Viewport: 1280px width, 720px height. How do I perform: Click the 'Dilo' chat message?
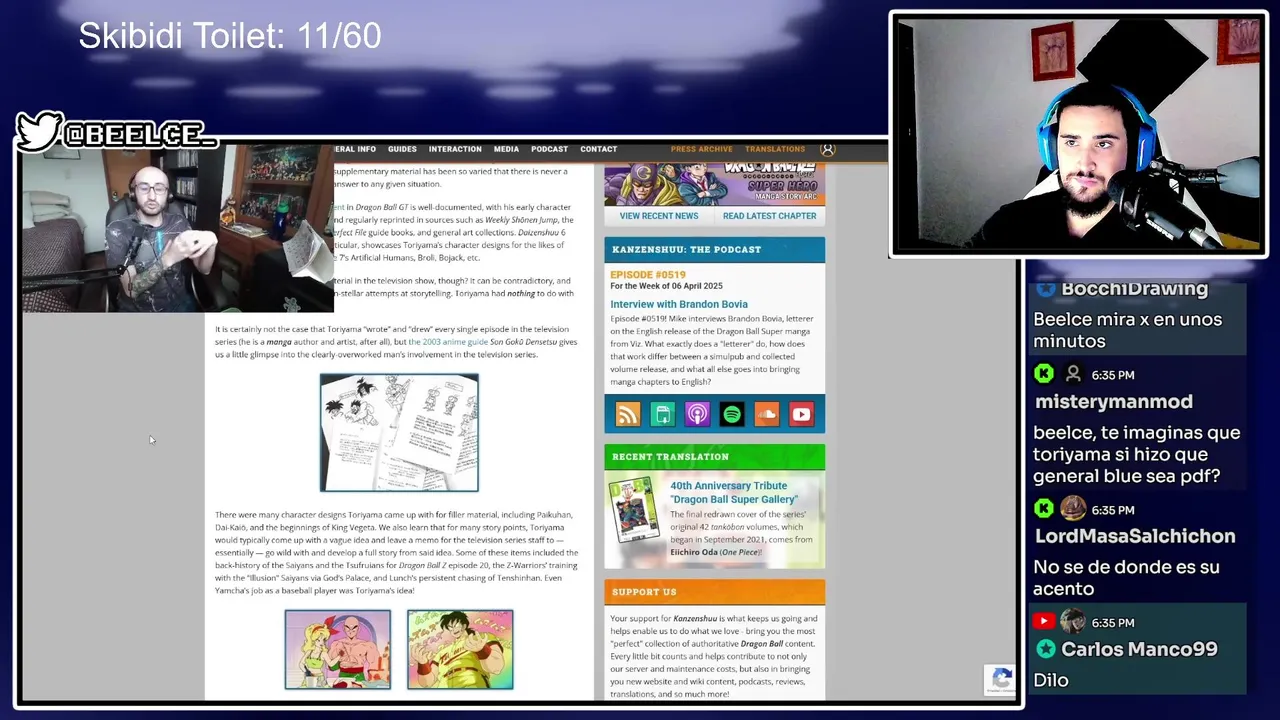coord(1051,680)
